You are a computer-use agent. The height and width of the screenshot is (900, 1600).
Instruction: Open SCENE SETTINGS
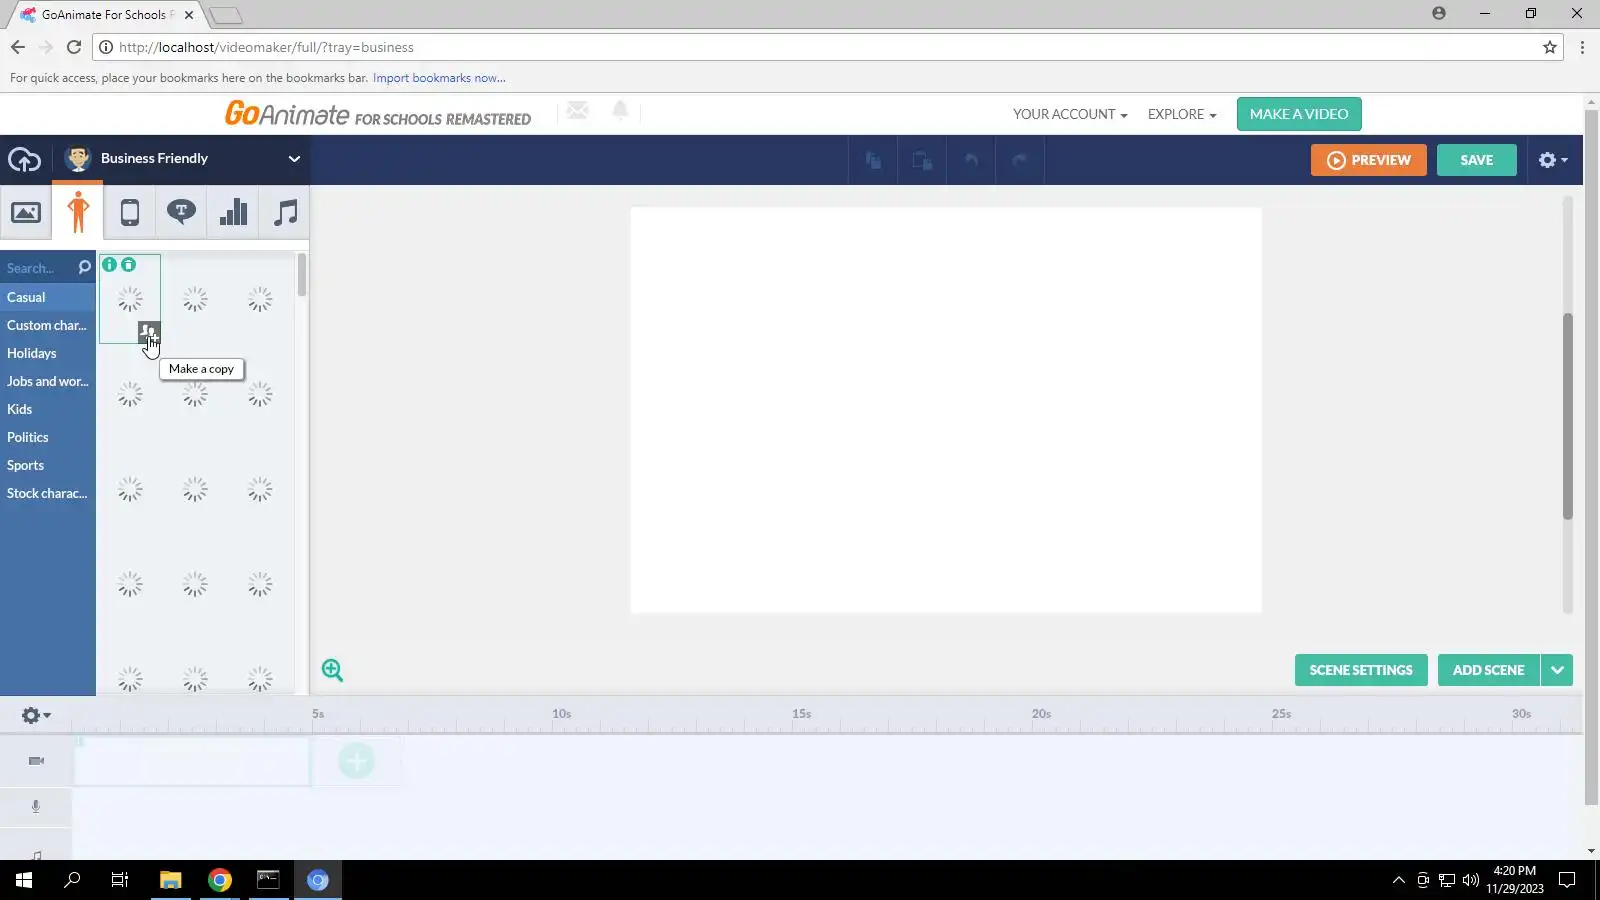[x=1361, y=670]
